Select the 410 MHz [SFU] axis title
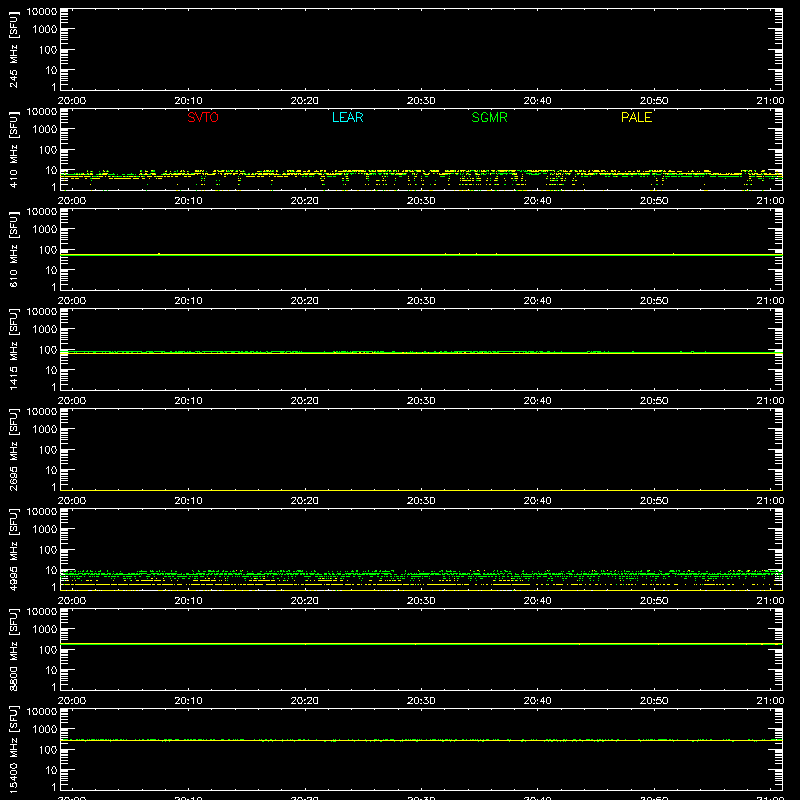800x800 pixels. coord(13,149)
